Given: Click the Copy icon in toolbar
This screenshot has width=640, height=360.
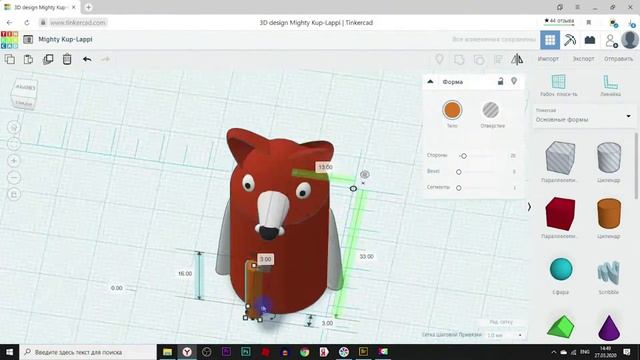Looking at the screenshot, I should (x=10, y=59).
